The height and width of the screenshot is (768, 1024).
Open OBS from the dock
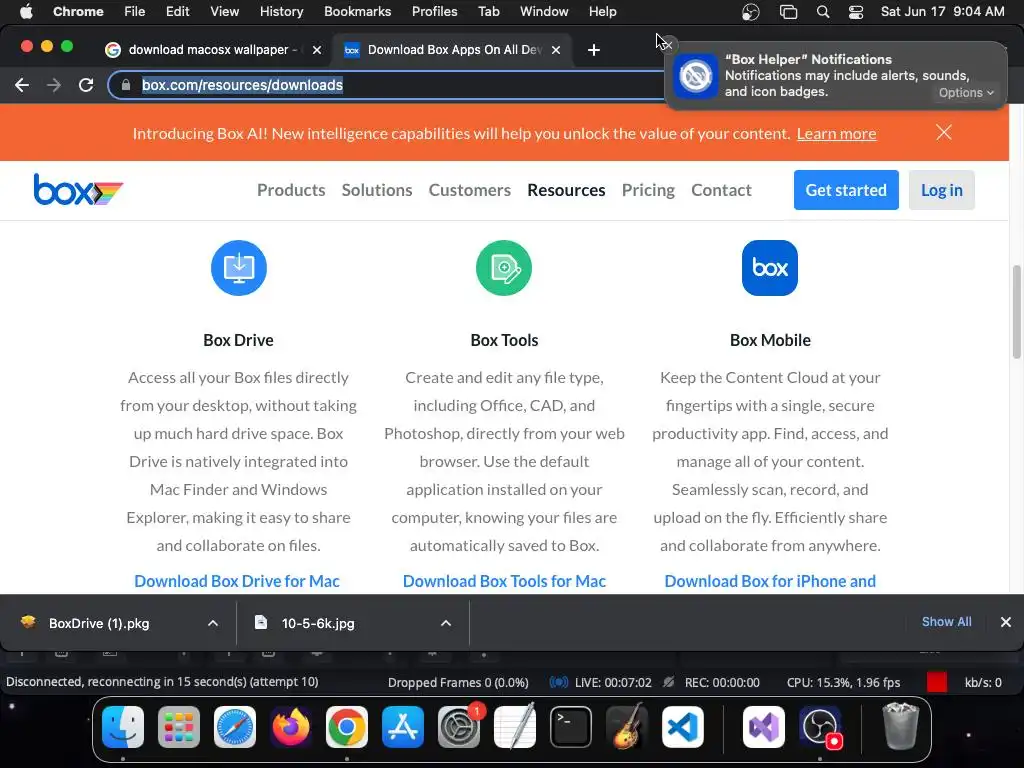tap(820, 727)
